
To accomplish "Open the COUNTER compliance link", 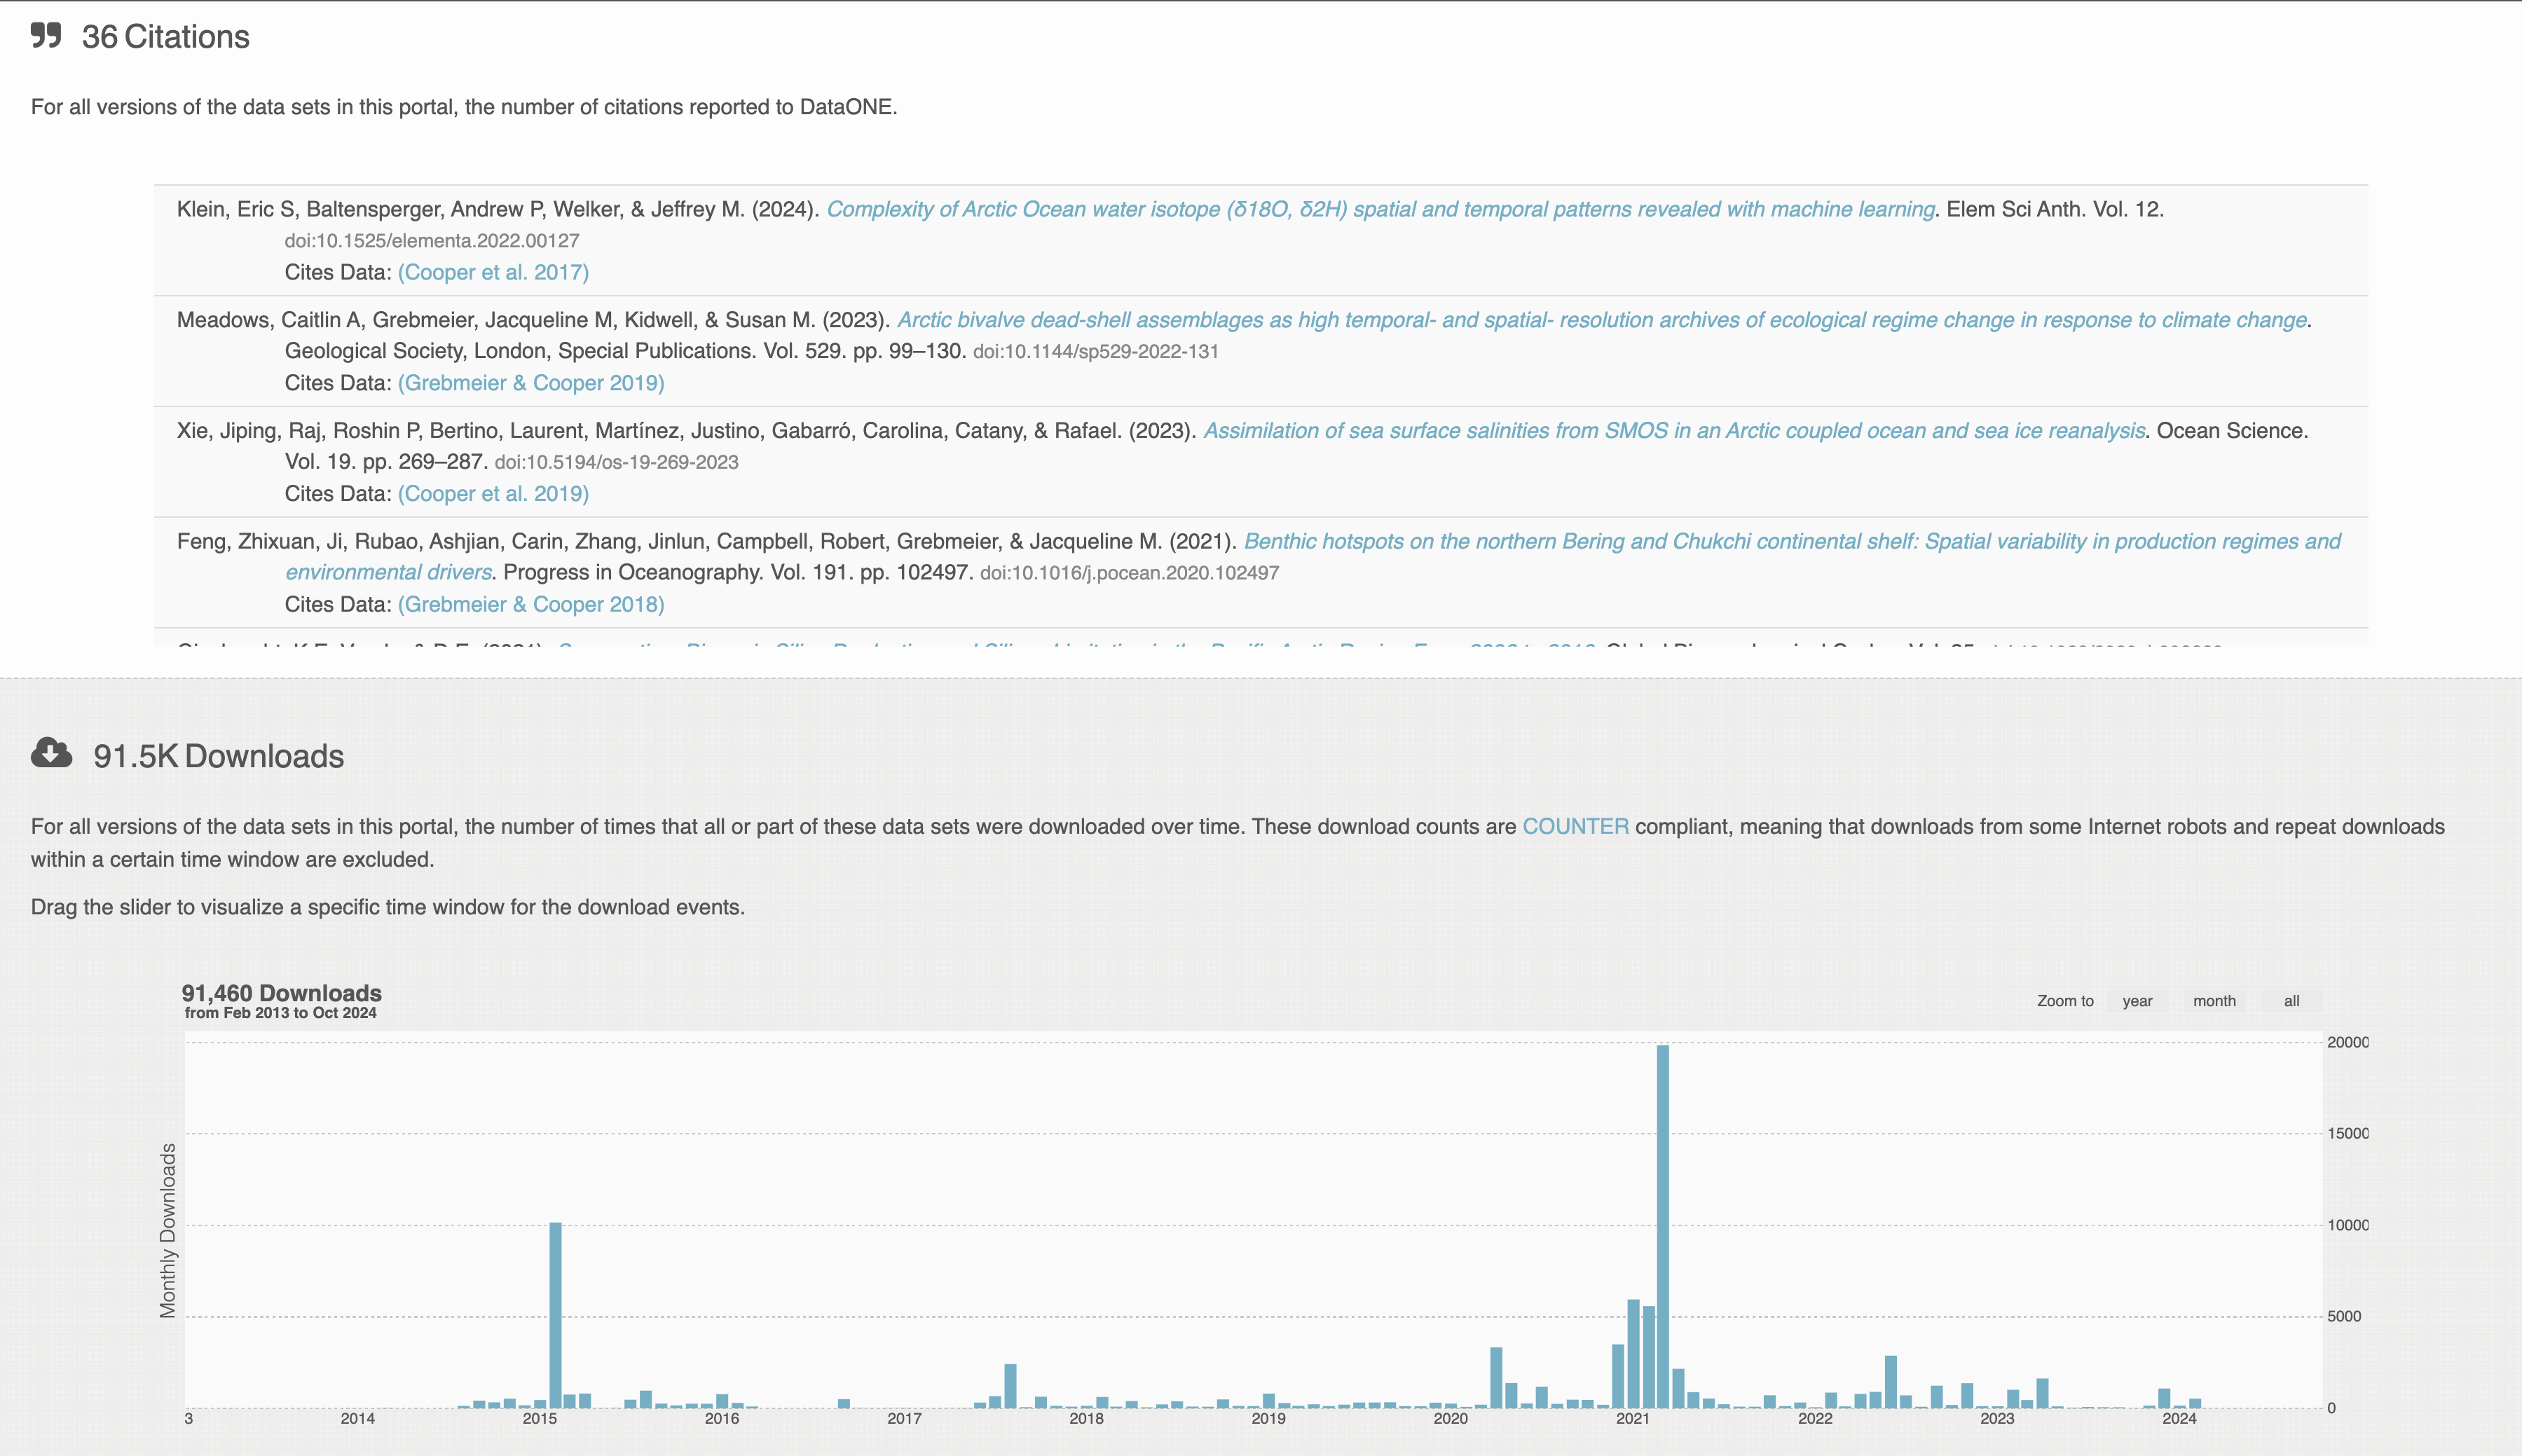I will click(1575, 827).
